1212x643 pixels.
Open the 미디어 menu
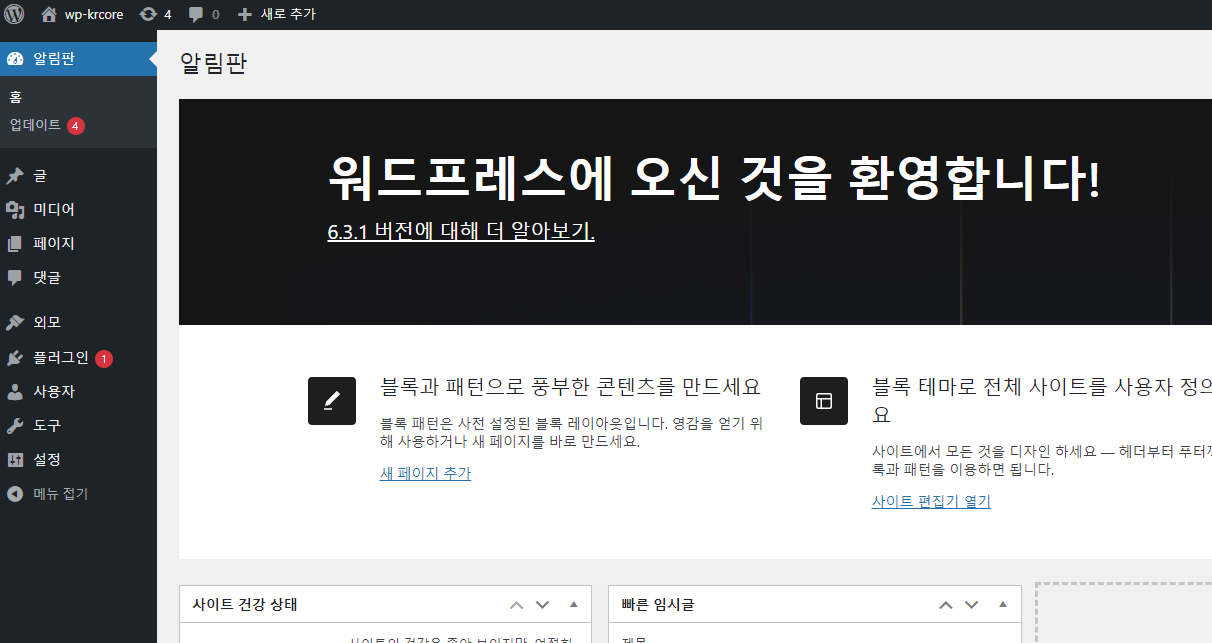click(x=78, y=210)
